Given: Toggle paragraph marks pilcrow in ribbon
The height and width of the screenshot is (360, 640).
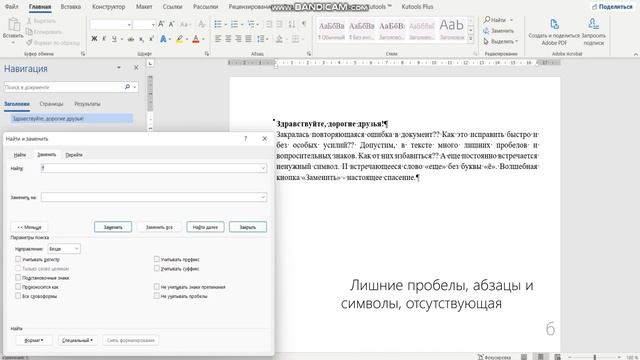Looking at the screenshot, I should [304, 24].
